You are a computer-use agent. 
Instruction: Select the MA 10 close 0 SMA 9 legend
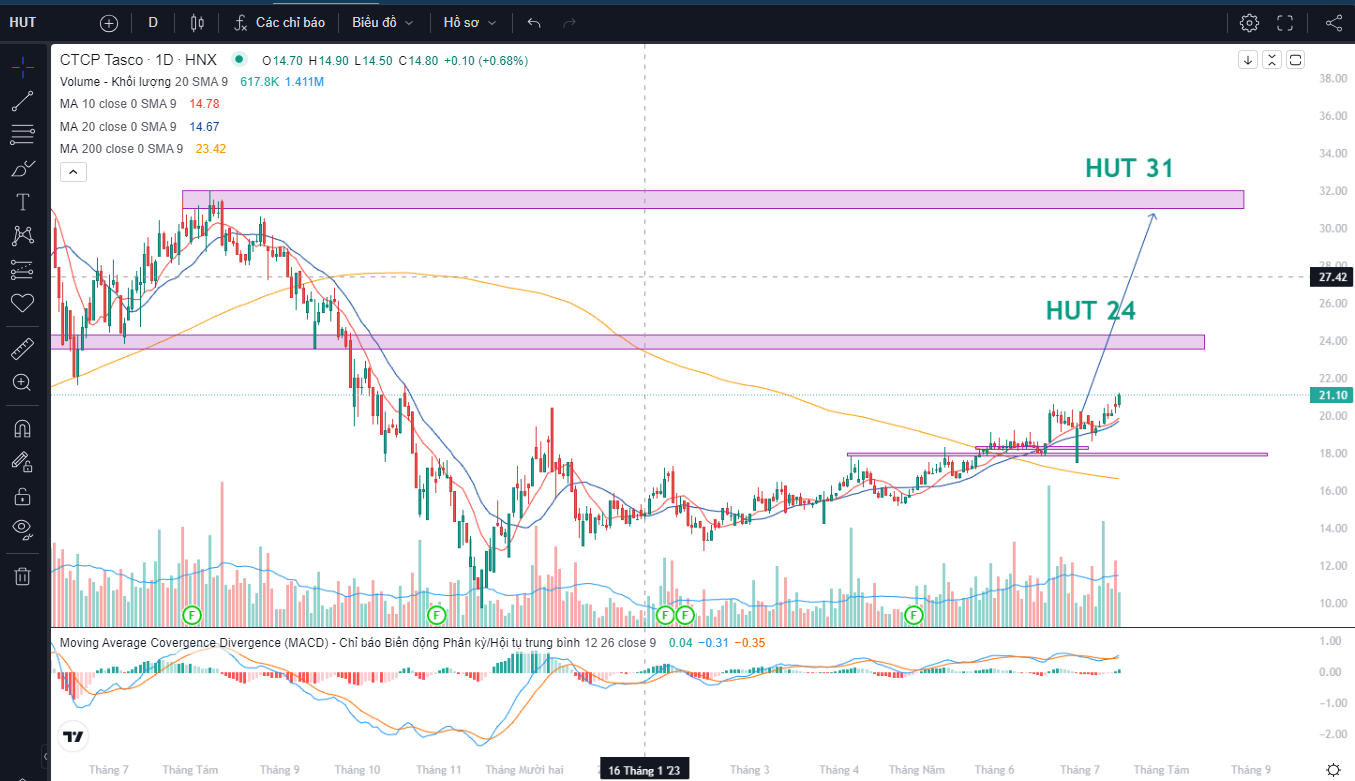(118, 104)
